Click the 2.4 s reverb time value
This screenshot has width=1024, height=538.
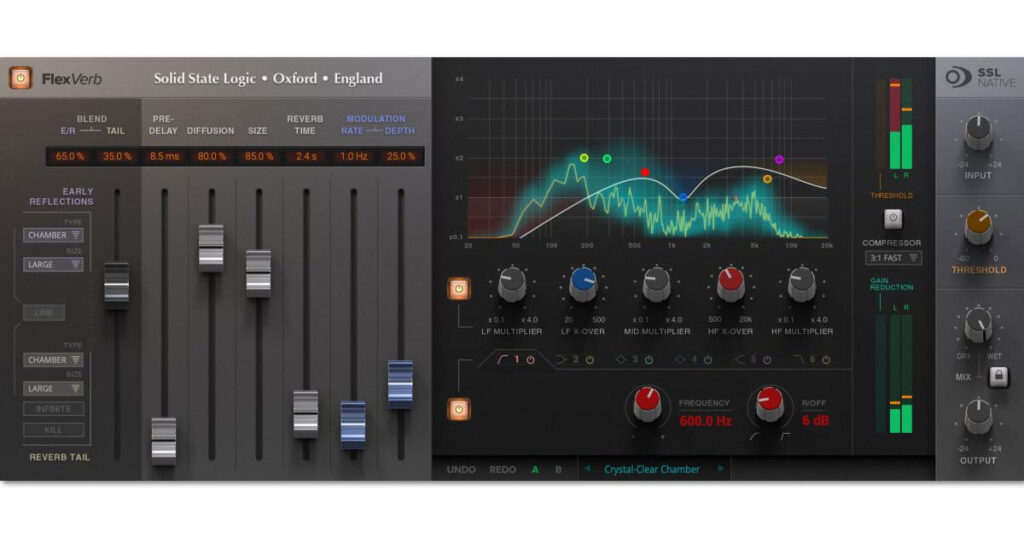pos(306,156)
